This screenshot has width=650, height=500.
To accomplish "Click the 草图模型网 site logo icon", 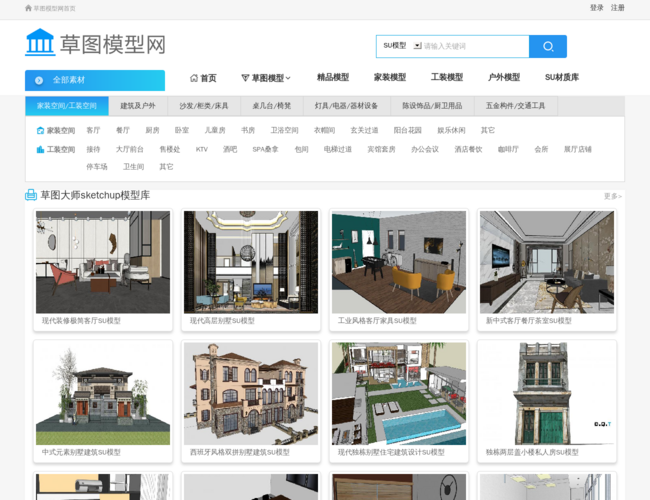I will pyautogui.click(x=40, y=43).
